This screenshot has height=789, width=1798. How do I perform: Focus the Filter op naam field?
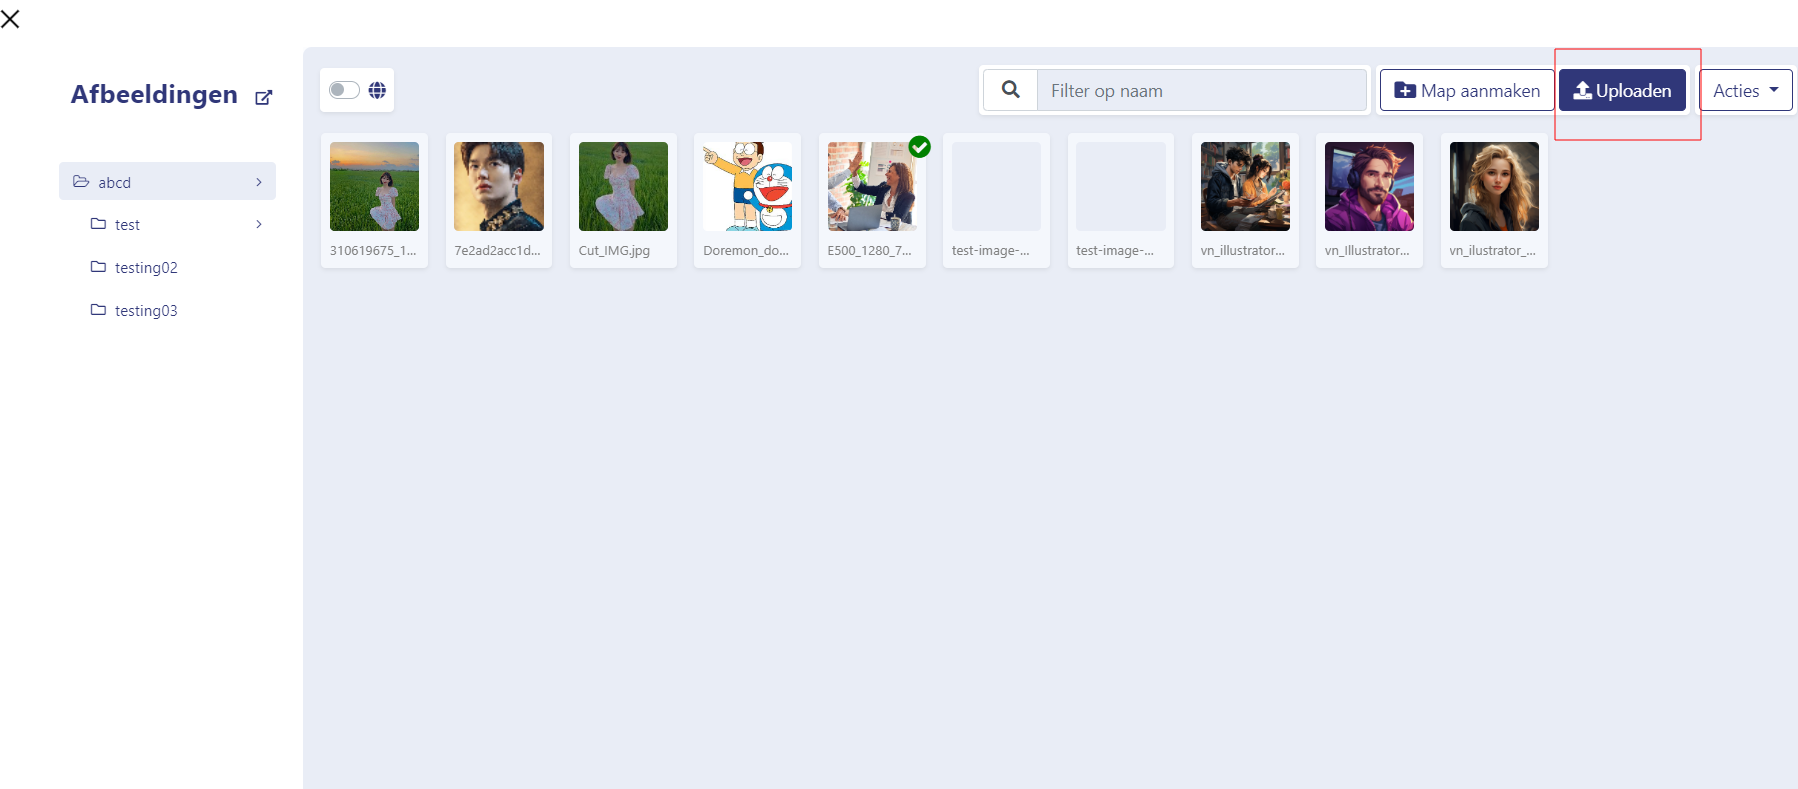point(1201,90)
